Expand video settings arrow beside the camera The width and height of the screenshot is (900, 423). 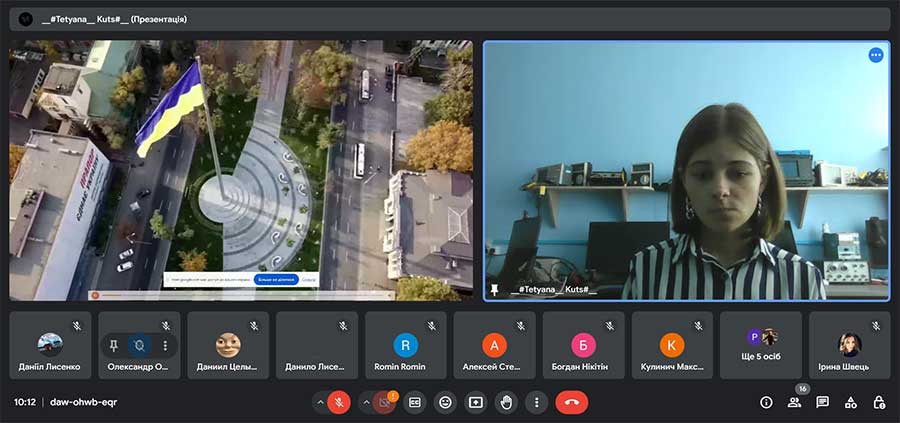click(x=365, y=402)
